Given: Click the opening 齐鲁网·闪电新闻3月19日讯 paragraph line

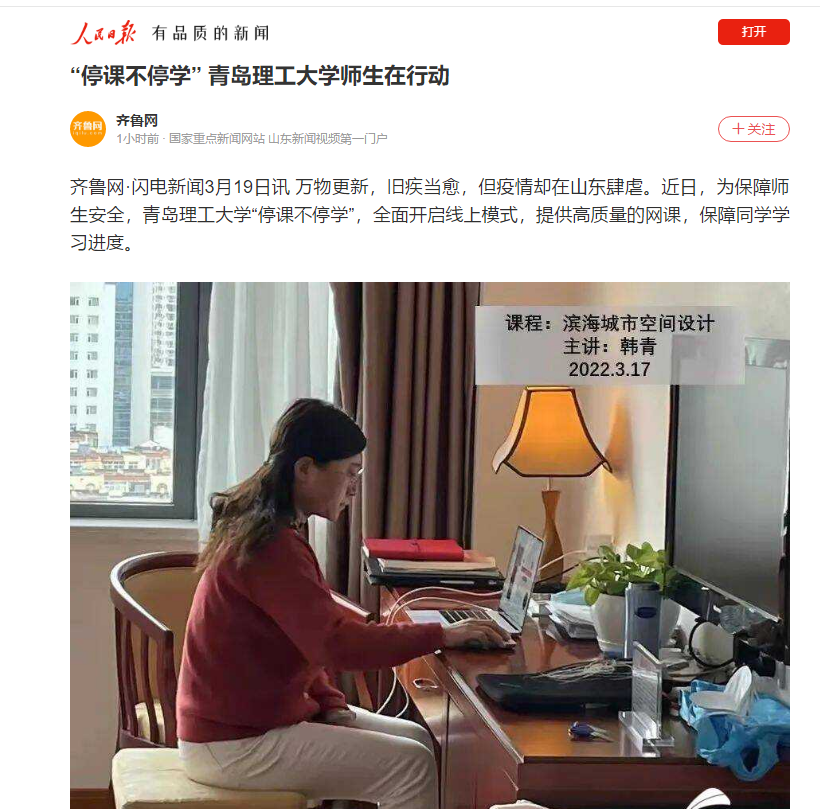Looking at the screenshot, I should pyautogui.click(x=429, y=187).
